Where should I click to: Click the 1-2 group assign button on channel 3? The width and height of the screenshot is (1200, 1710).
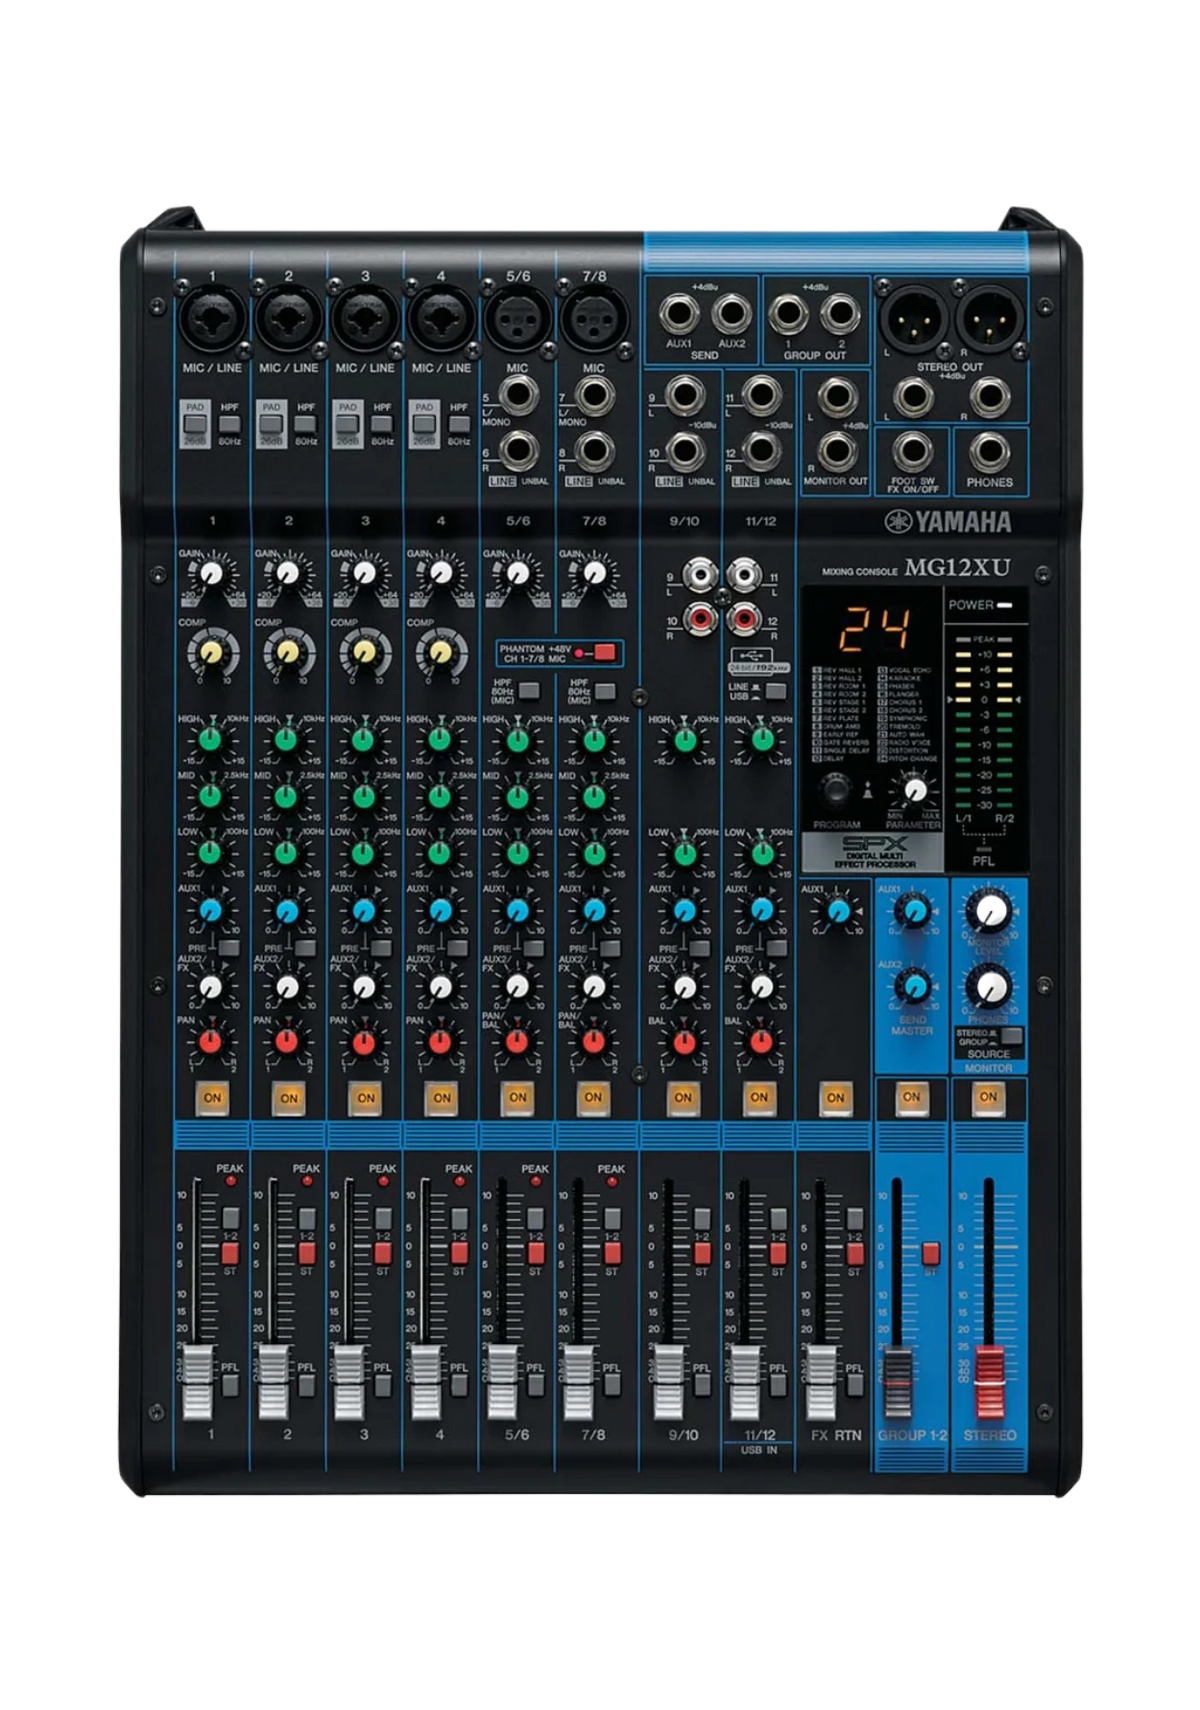[x=382, y=1218]
